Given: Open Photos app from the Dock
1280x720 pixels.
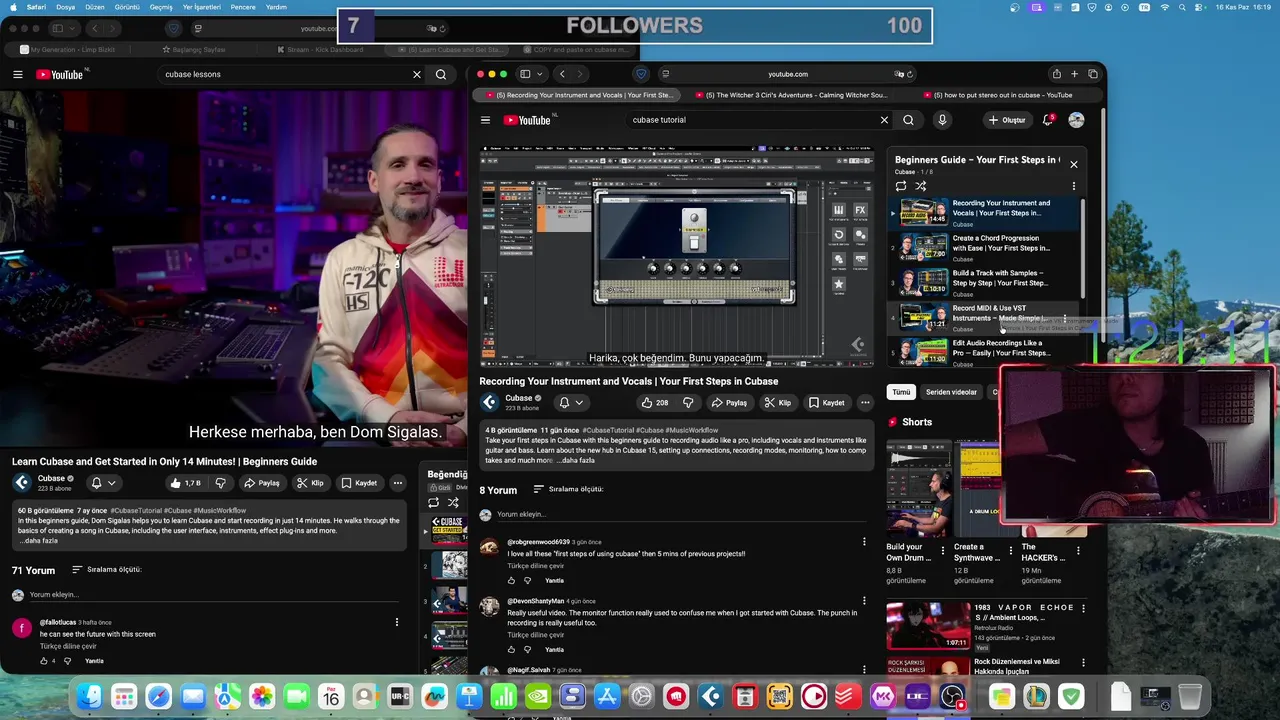Looking at the screenshot, I should (262, 696).
